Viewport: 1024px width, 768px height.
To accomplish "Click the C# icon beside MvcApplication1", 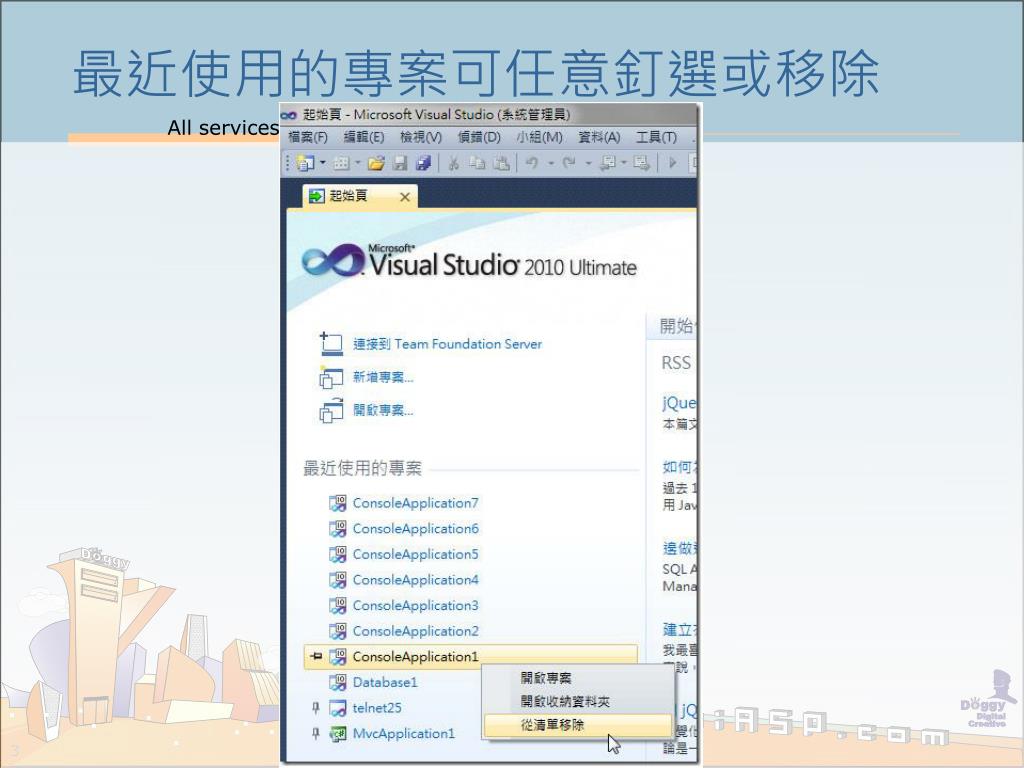I will point(337,733).
